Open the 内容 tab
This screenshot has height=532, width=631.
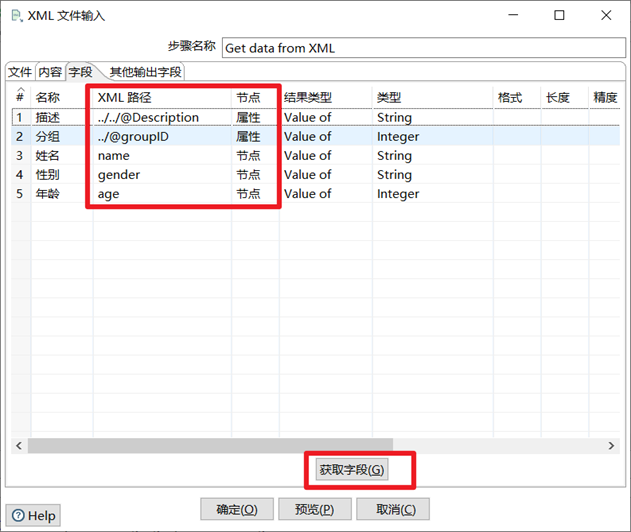tap(50, 72)
